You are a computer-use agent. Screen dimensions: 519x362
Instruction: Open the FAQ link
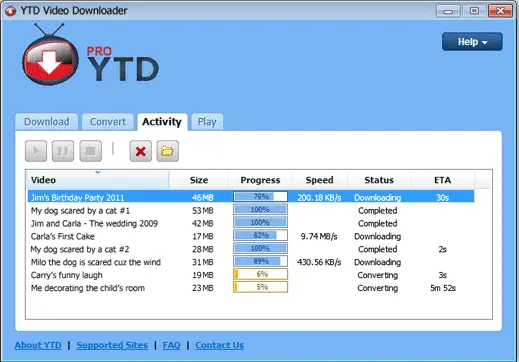pos(171,345)
